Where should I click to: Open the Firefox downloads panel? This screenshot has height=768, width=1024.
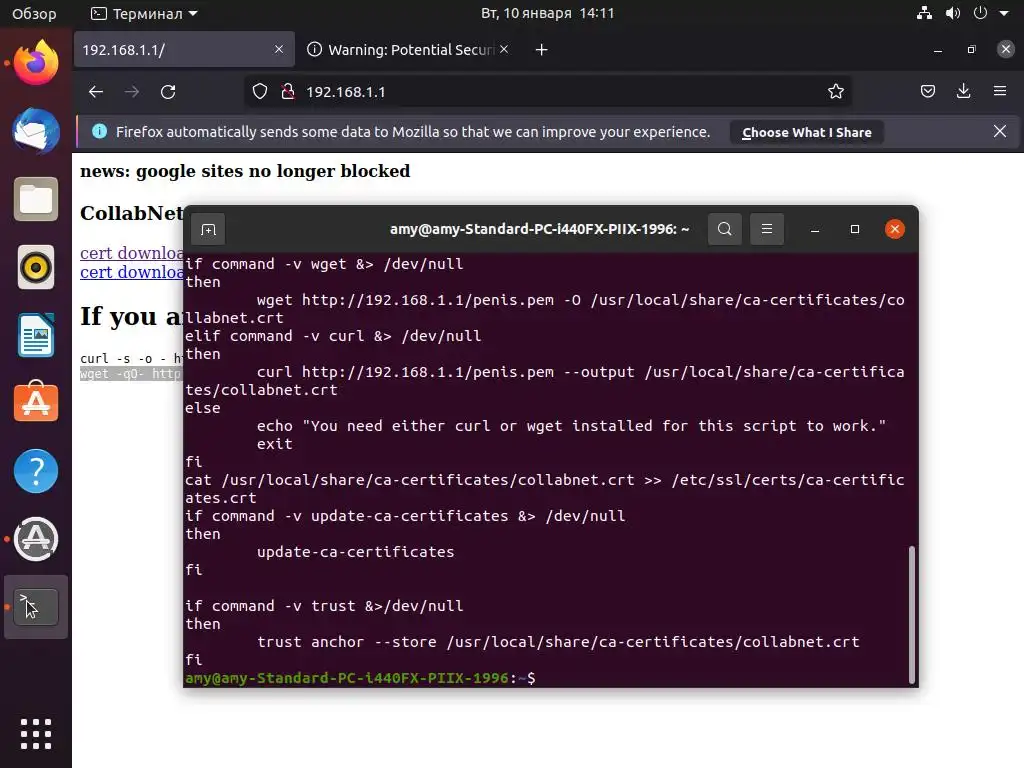pyautogui.click(x=963, y=91)
